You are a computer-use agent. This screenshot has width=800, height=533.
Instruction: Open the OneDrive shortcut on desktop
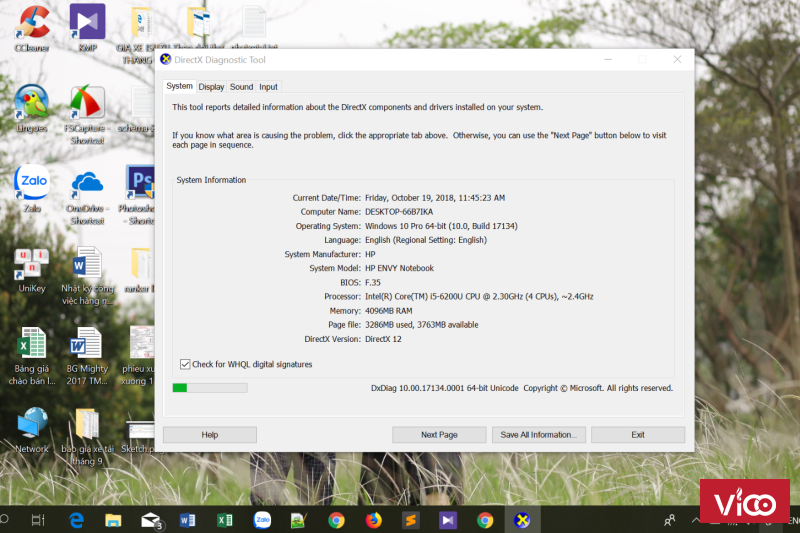87,198
